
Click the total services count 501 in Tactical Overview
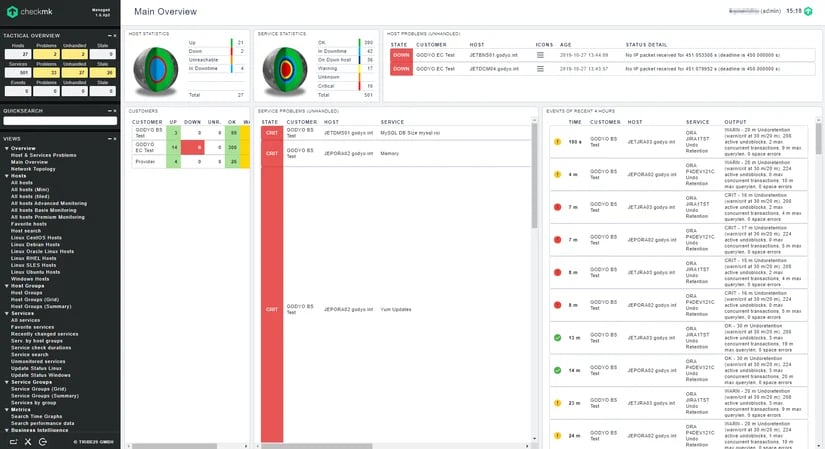point(18,73)
